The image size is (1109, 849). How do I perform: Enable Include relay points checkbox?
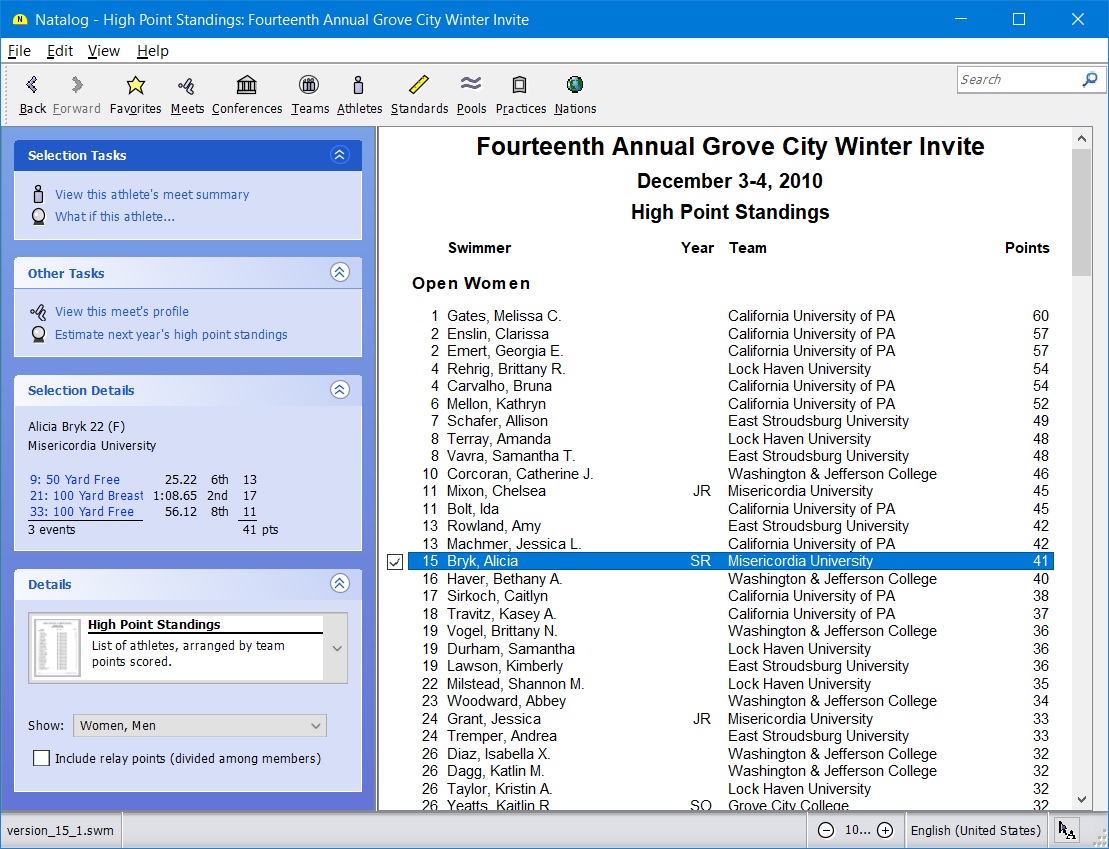tap(42, 759)
